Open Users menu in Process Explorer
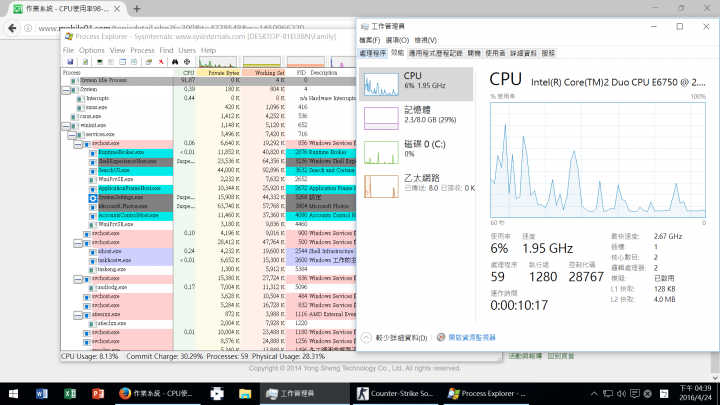The height and width of the screenshot is (405, 720). (x=187, y=50)
